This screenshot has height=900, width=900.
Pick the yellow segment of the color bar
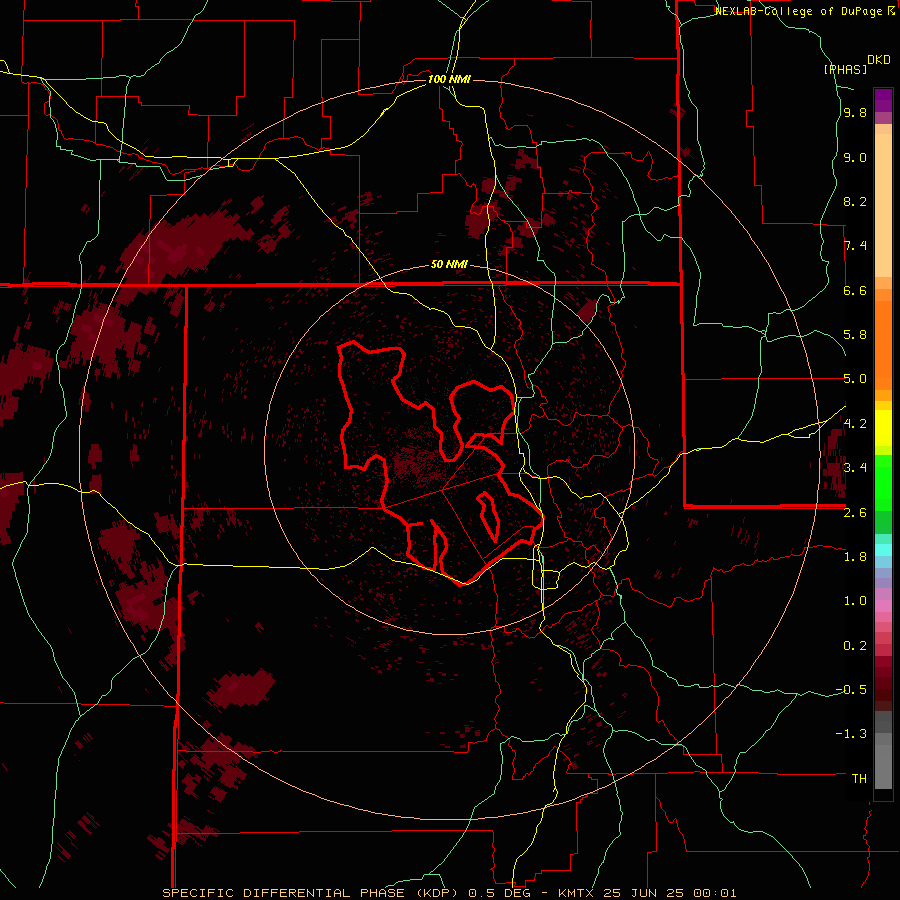[883, 428]
